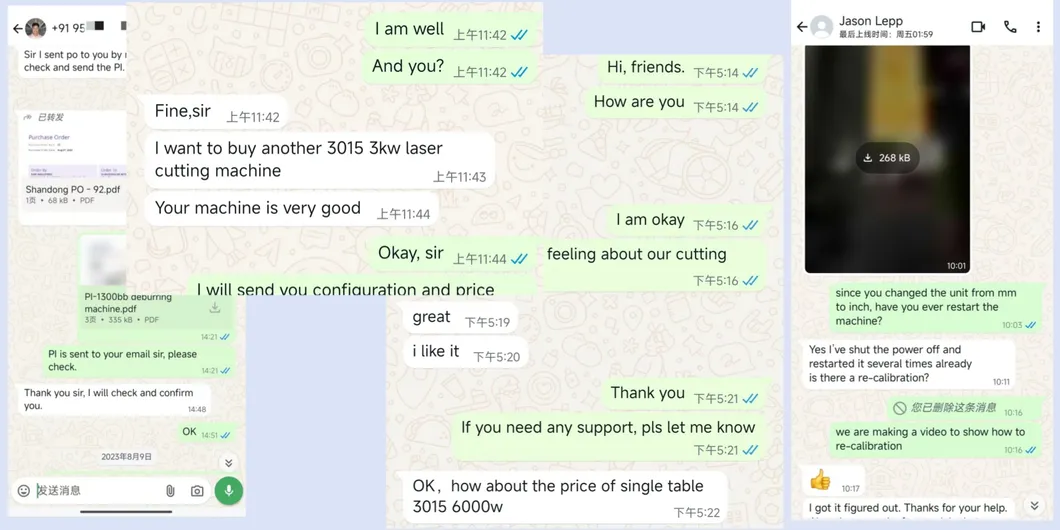The width and height of the screenshot is (1060, 530).
Task: Go back from the Jason Lepp chat
Action: click(802, 27)
